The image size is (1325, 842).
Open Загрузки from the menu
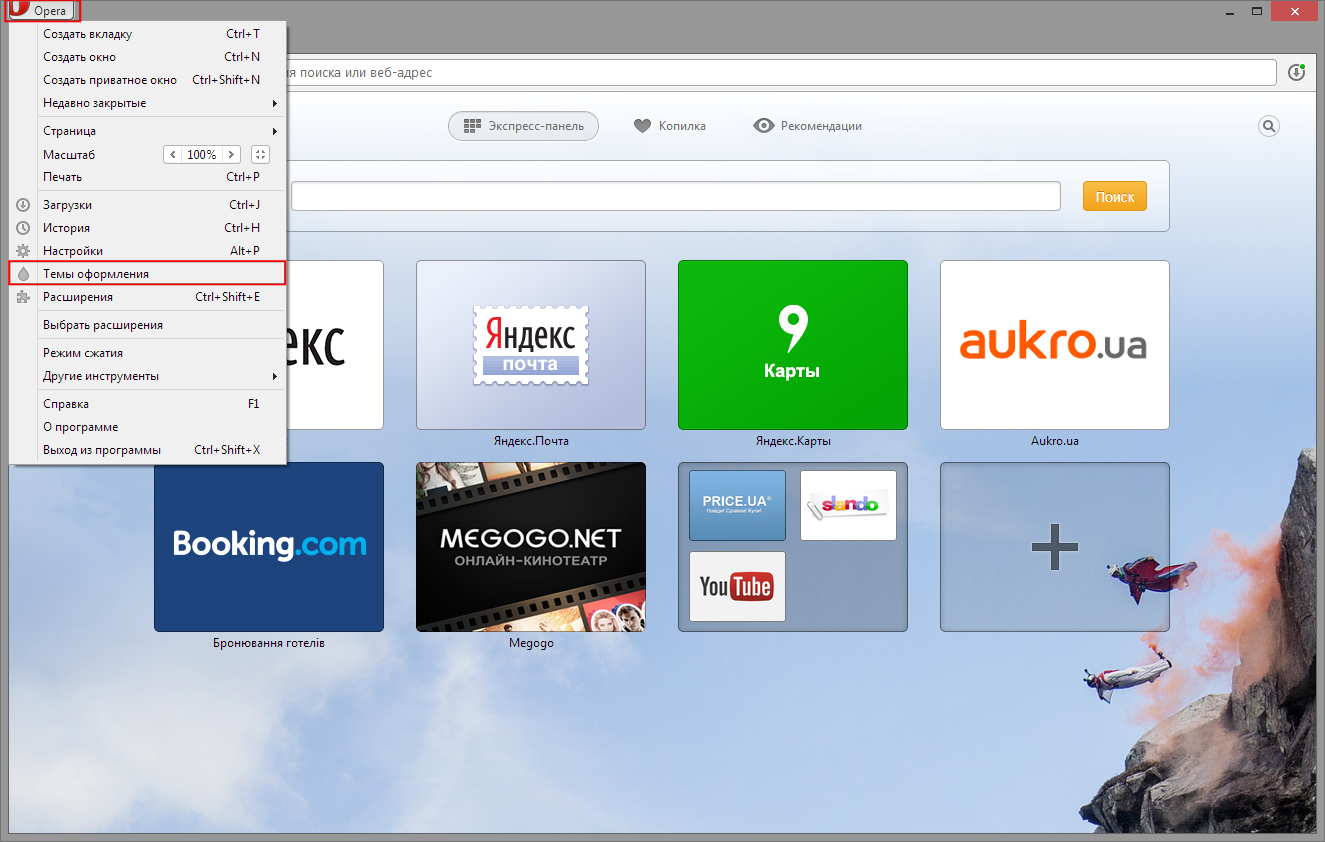(148, 205)
